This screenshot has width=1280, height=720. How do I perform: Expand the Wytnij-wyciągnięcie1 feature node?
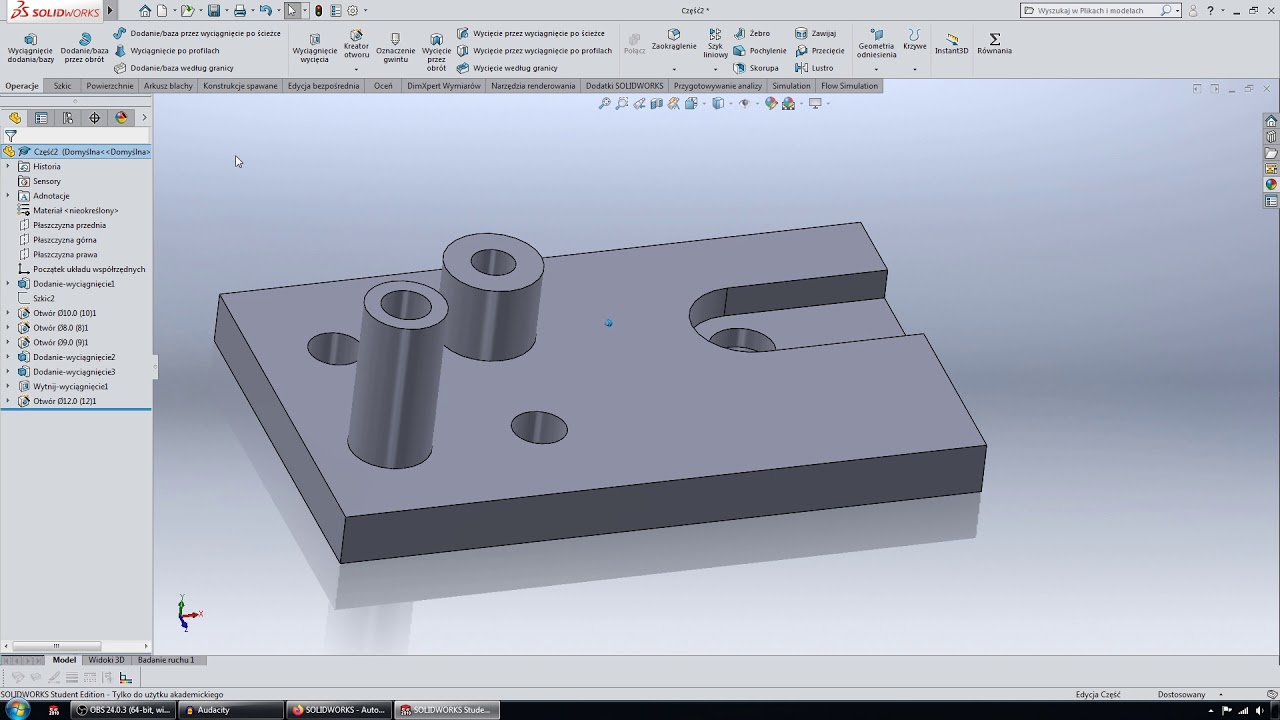(x=8, y=386)
